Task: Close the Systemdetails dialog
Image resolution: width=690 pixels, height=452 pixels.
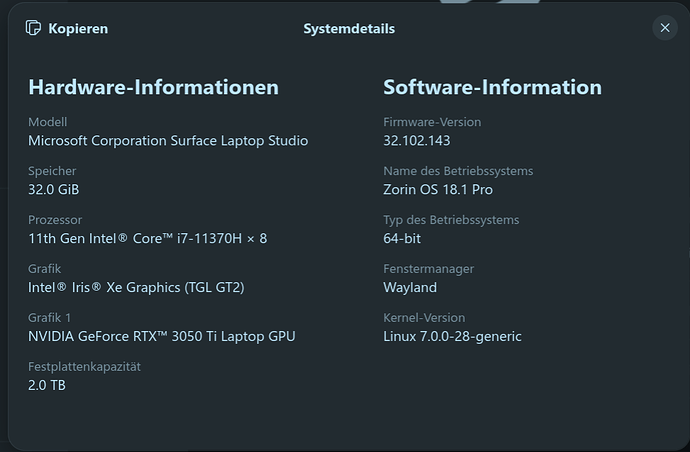Action: (x=664, y=28)
